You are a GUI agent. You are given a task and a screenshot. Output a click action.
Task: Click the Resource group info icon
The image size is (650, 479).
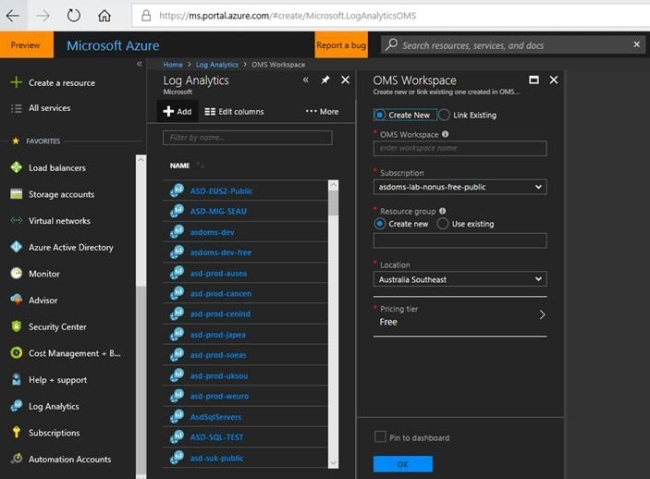pyautogui.click(x=442, y=211)
